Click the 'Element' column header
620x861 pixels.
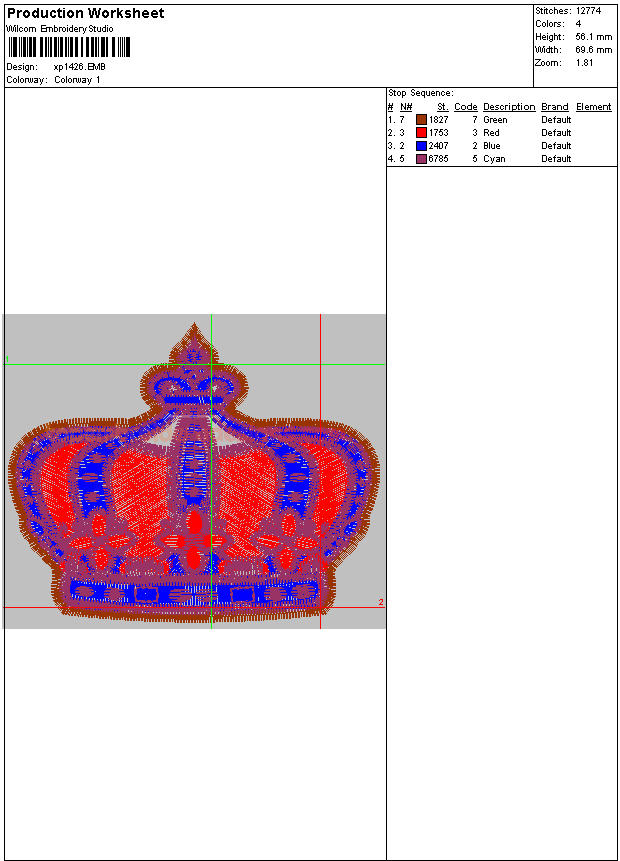[594, 107]
